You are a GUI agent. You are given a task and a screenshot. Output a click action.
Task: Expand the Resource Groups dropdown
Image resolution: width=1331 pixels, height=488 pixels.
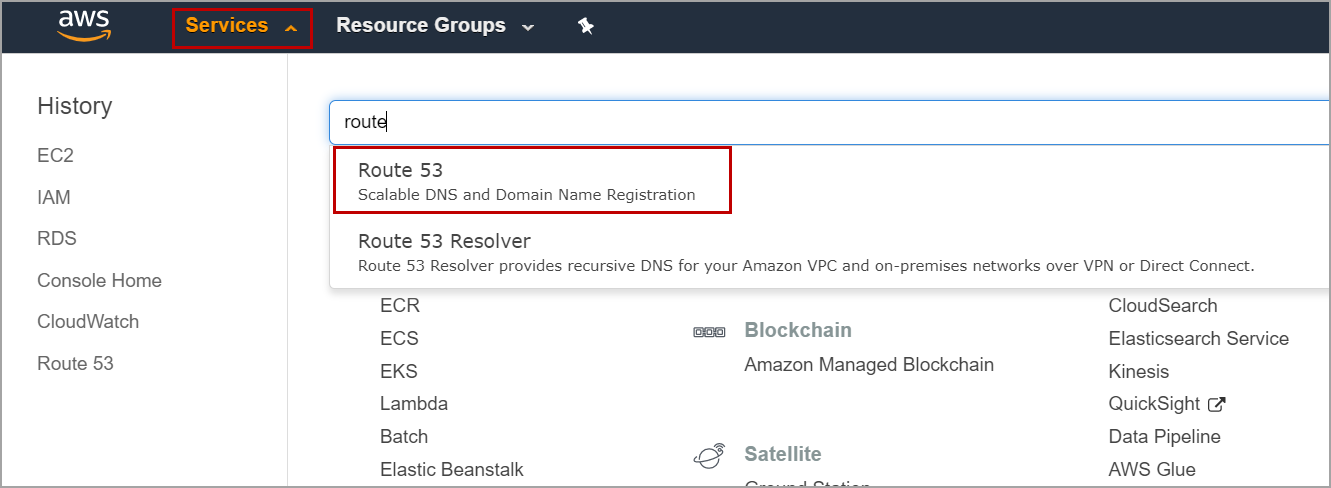pos(435,26)
